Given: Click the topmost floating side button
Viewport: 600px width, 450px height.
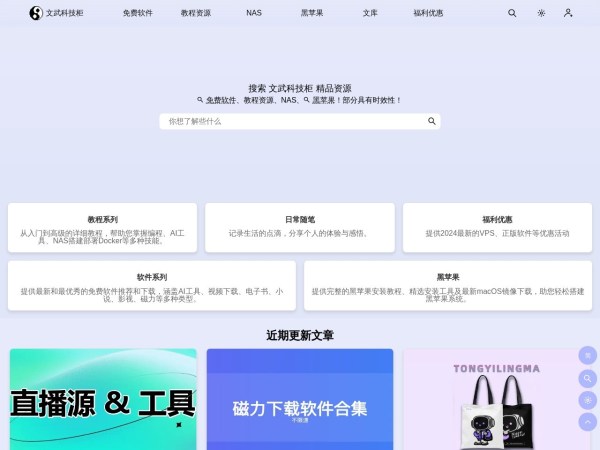Looking at the screenshot, I should [x=588, y=355].
